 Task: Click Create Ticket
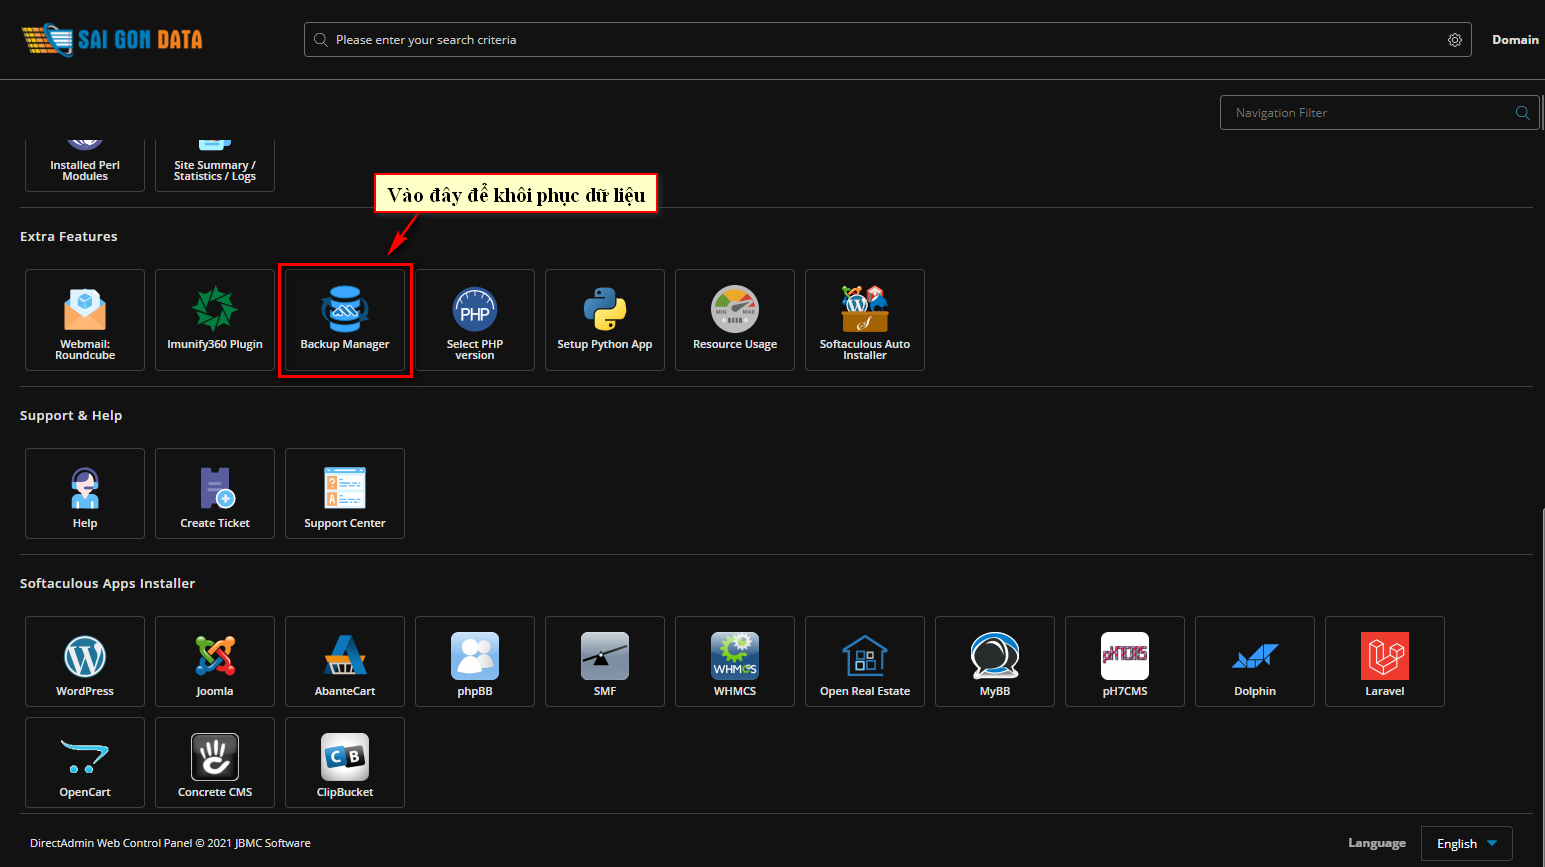pos(215,493)
